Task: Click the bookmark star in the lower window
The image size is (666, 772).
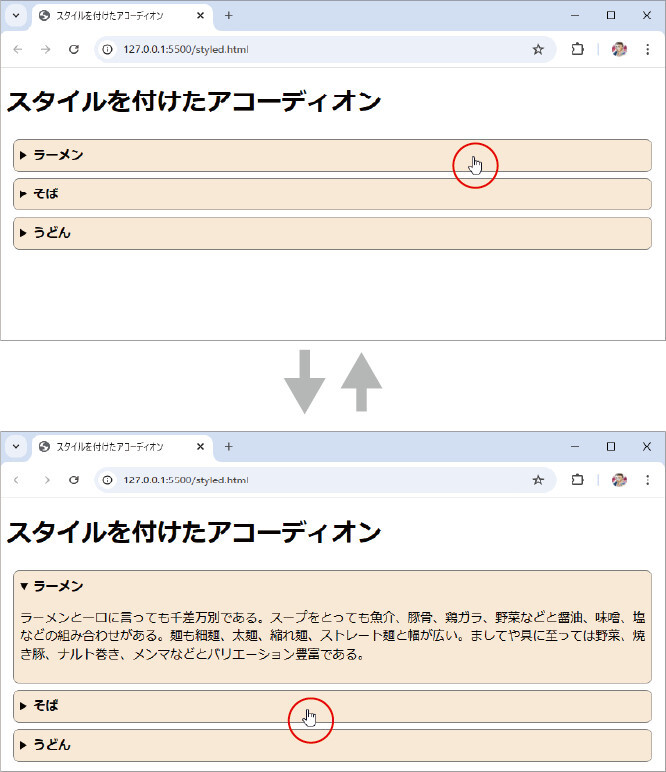Action: coord(538,480)
